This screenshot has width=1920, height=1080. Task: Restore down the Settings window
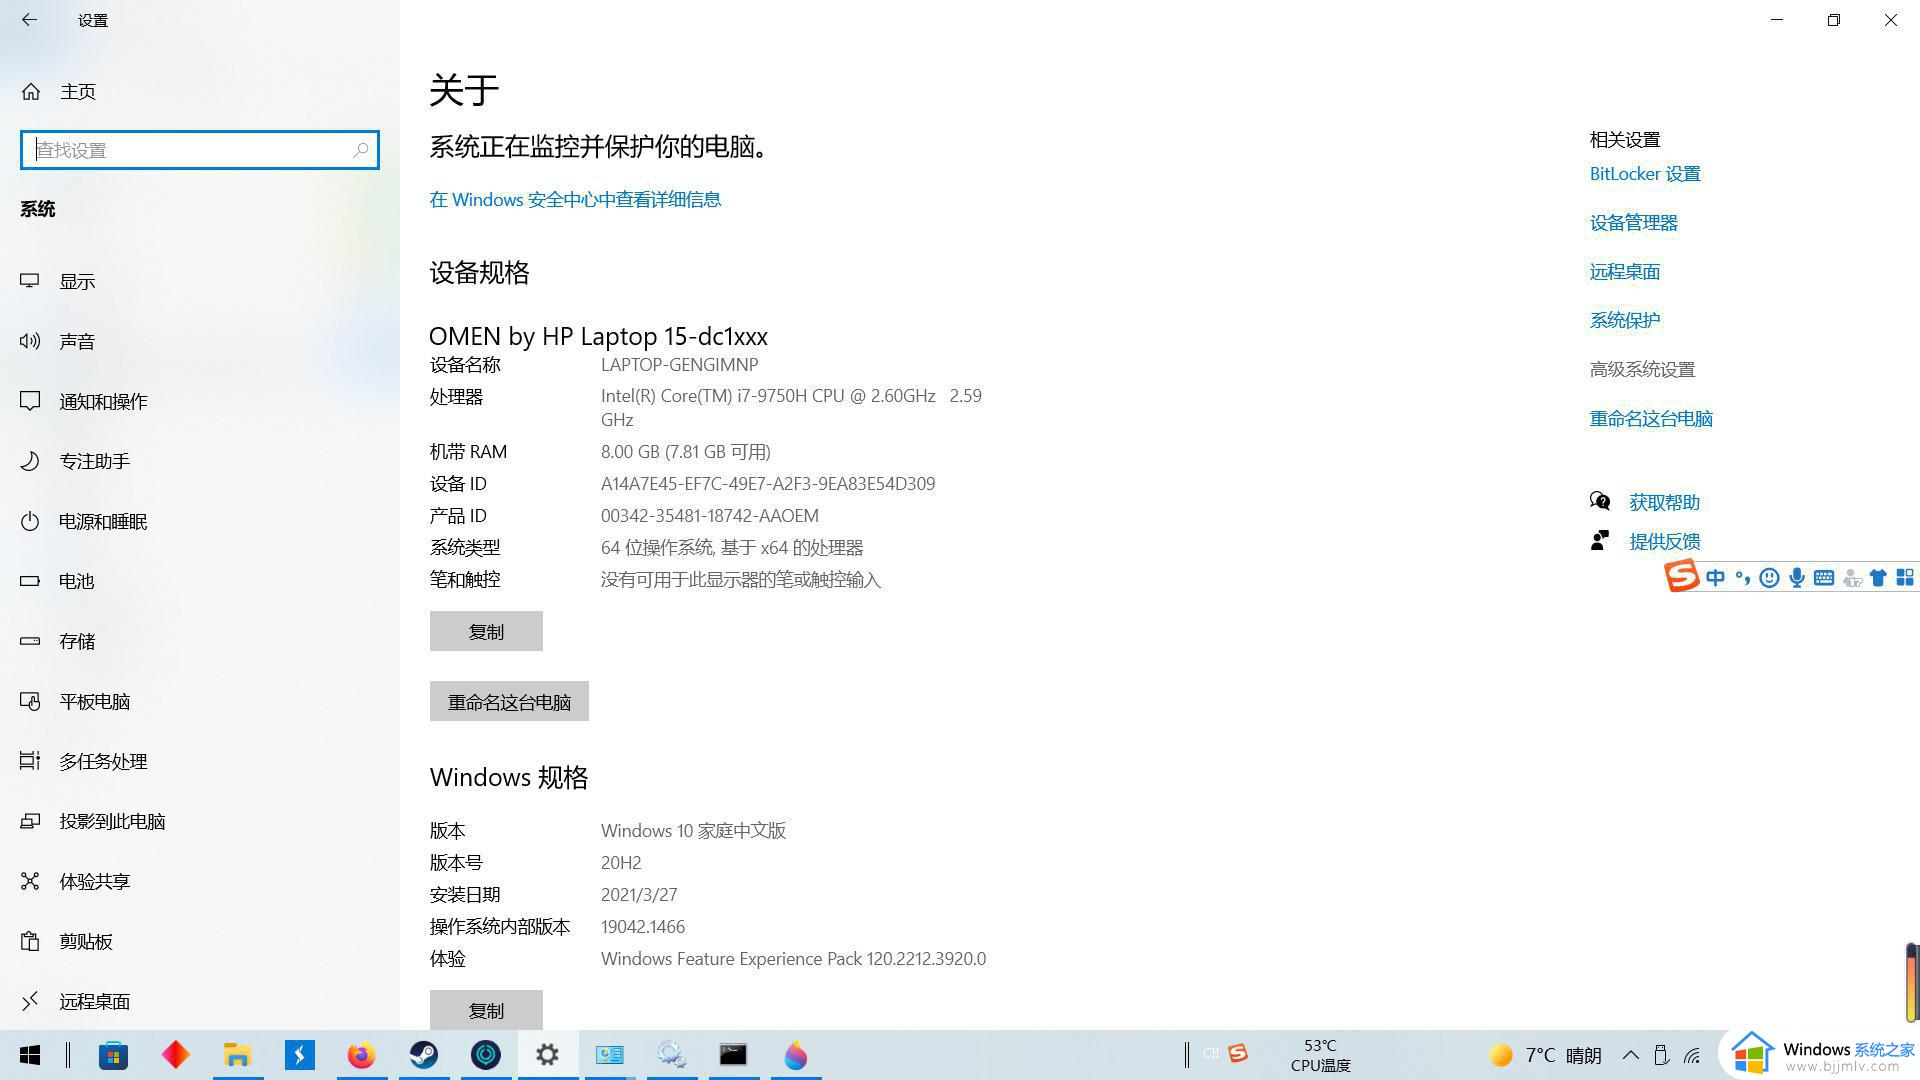tap(1833, 20)
